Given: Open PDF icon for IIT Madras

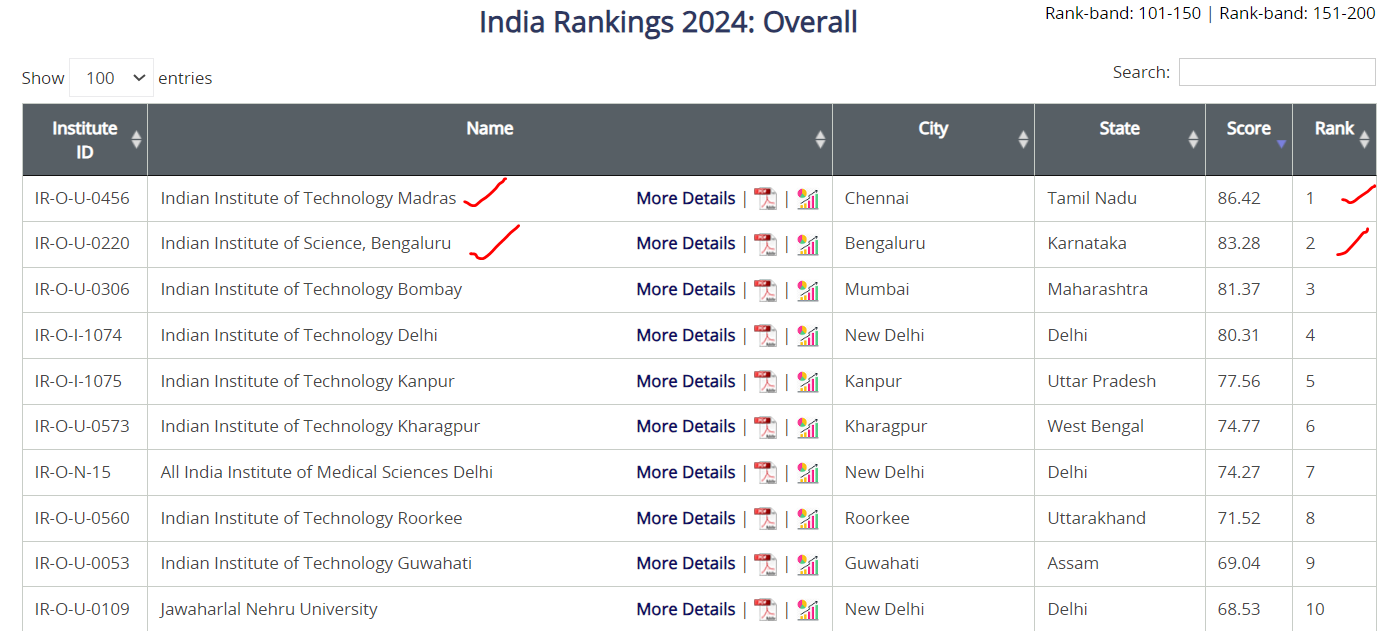Looking at the screenshot, I should 765,198.
